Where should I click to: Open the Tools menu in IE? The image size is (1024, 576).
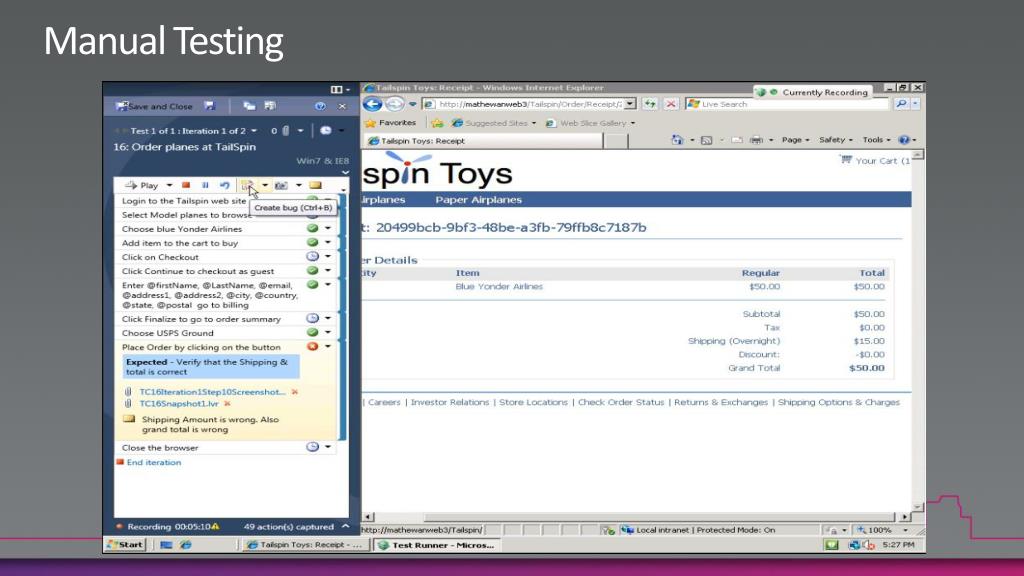876,140
